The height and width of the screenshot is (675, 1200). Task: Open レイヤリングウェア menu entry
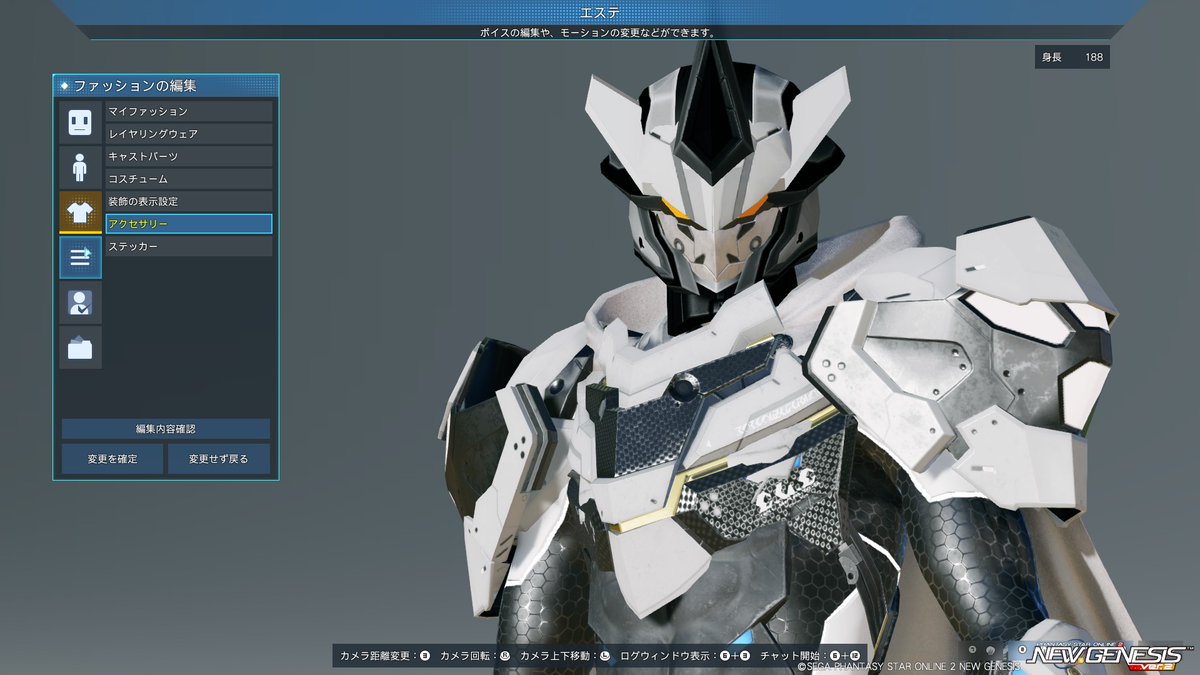click(x=189, y=134)
